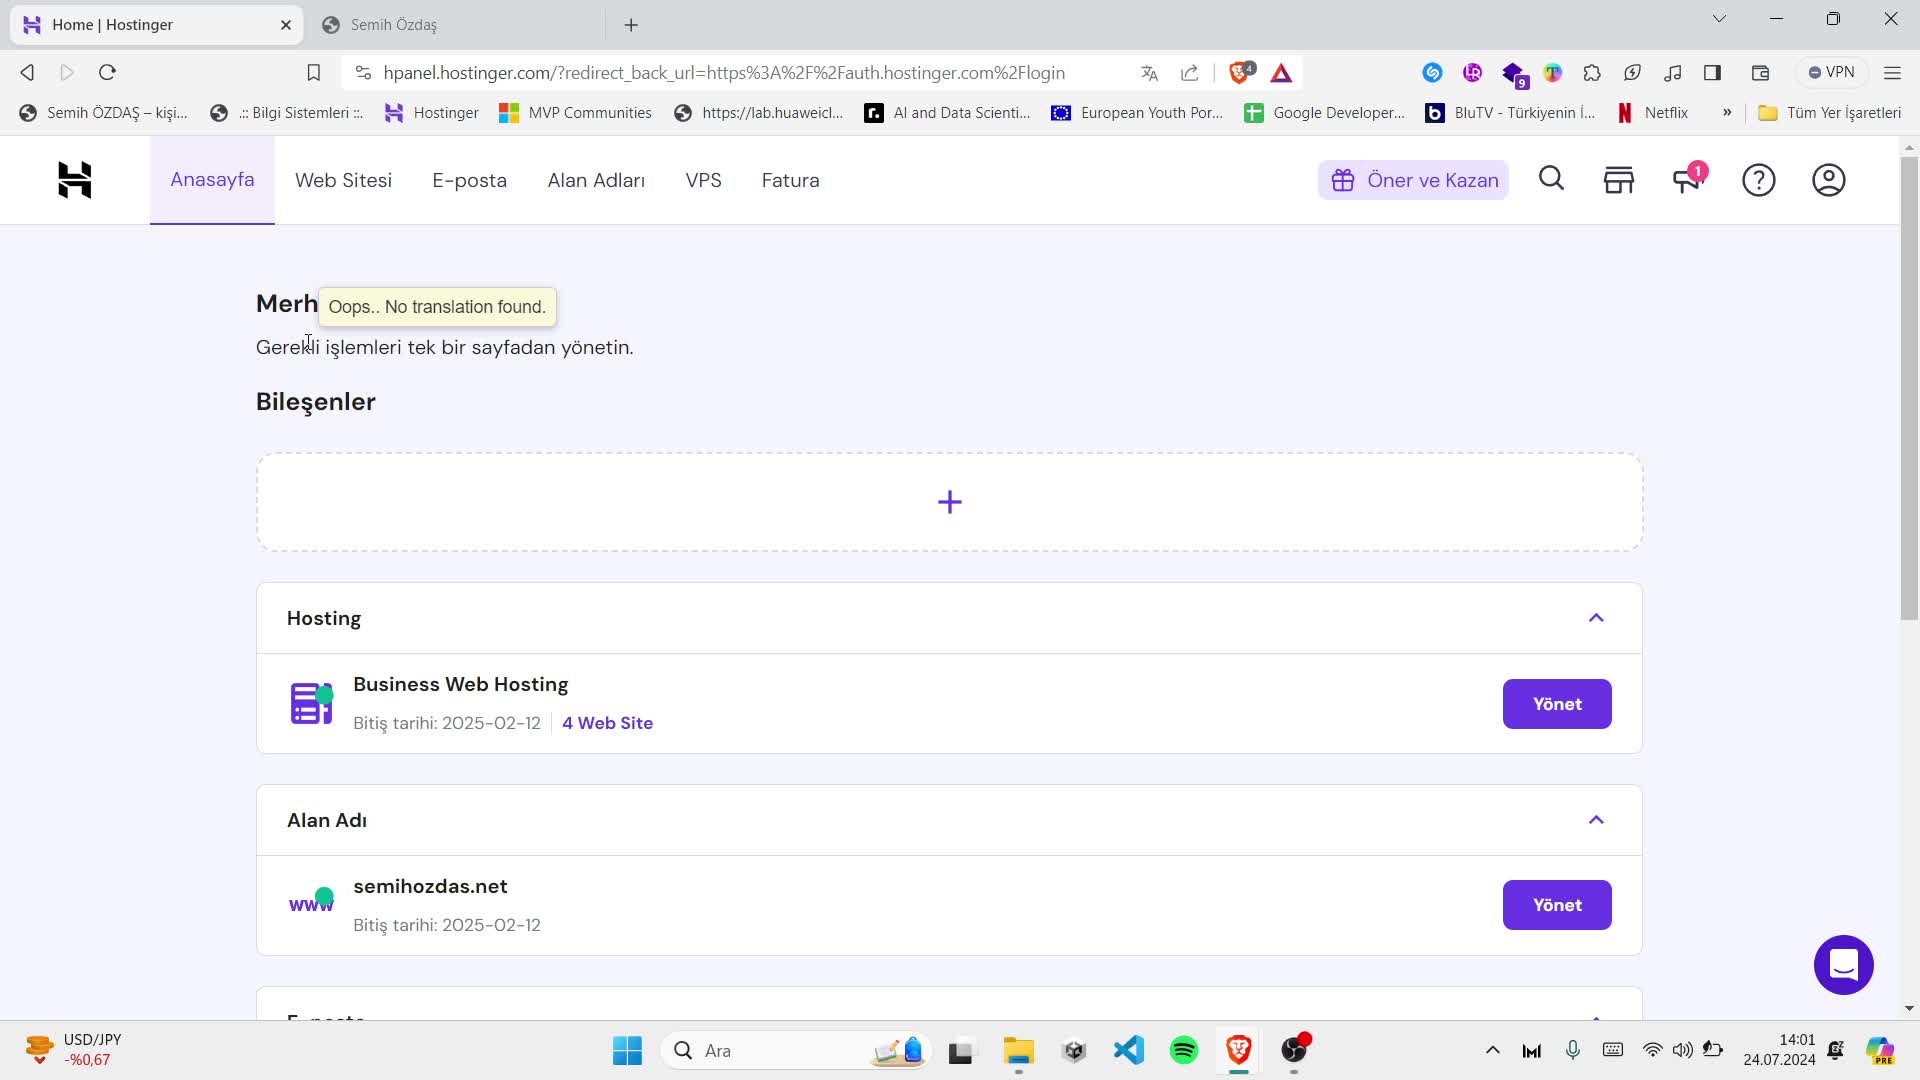Open File Explorer from taskbar

[x=1018, y=1050]
